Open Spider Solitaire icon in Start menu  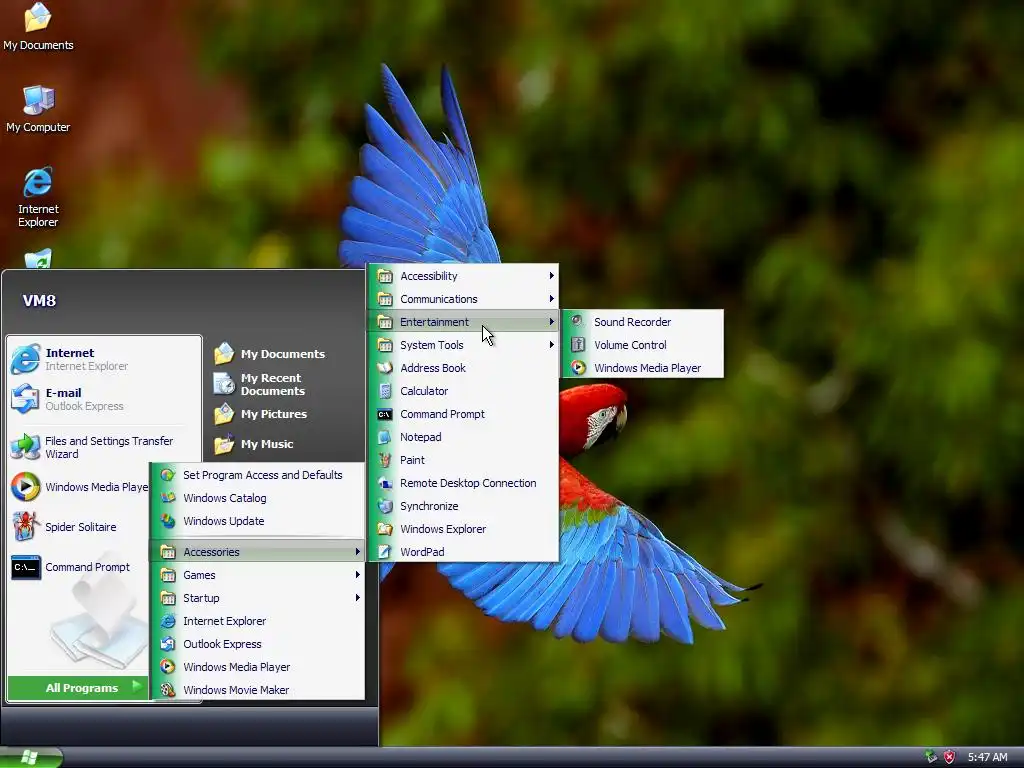point(25,526)
